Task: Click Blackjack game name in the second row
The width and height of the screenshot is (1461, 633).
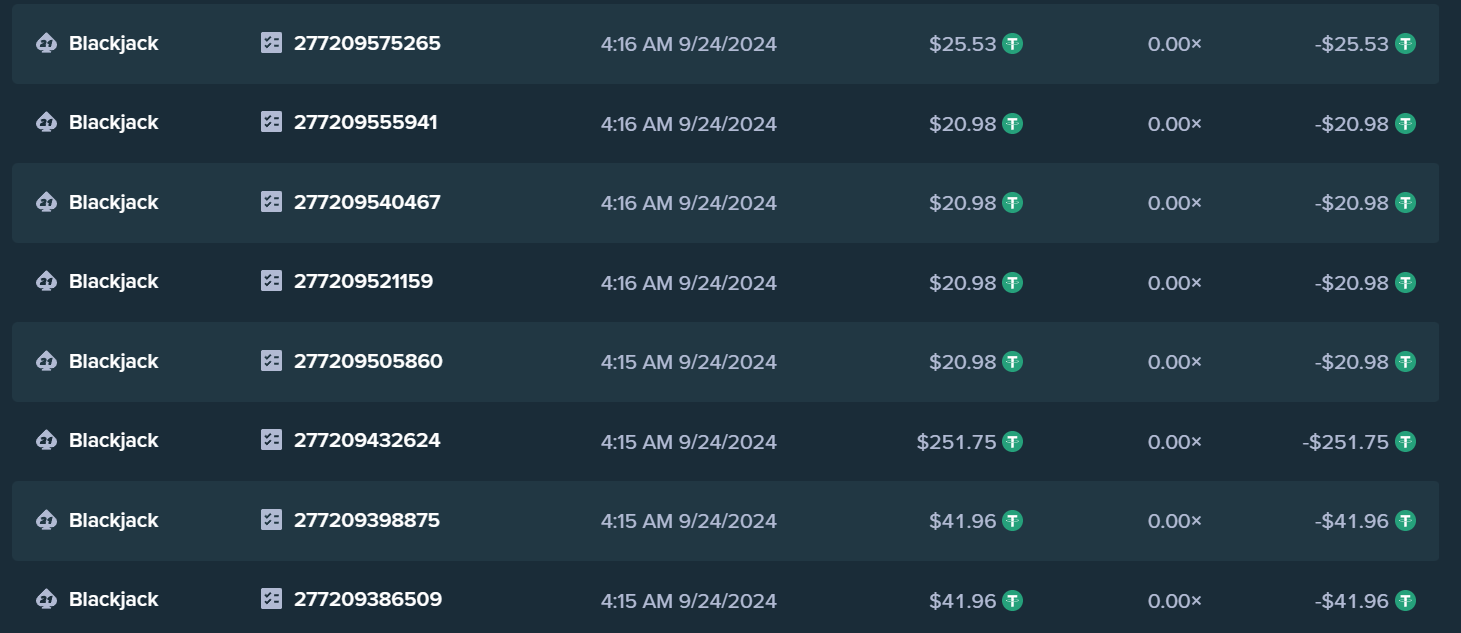Action: click(x=113, y=123)
